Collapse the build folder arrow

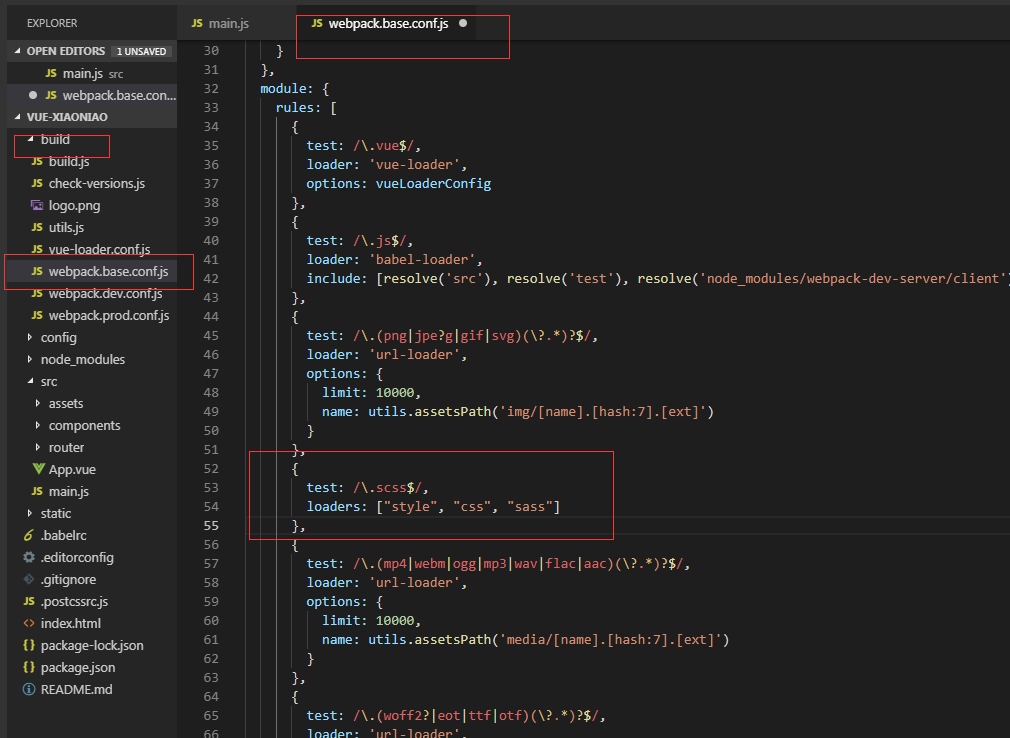(30, 139)
